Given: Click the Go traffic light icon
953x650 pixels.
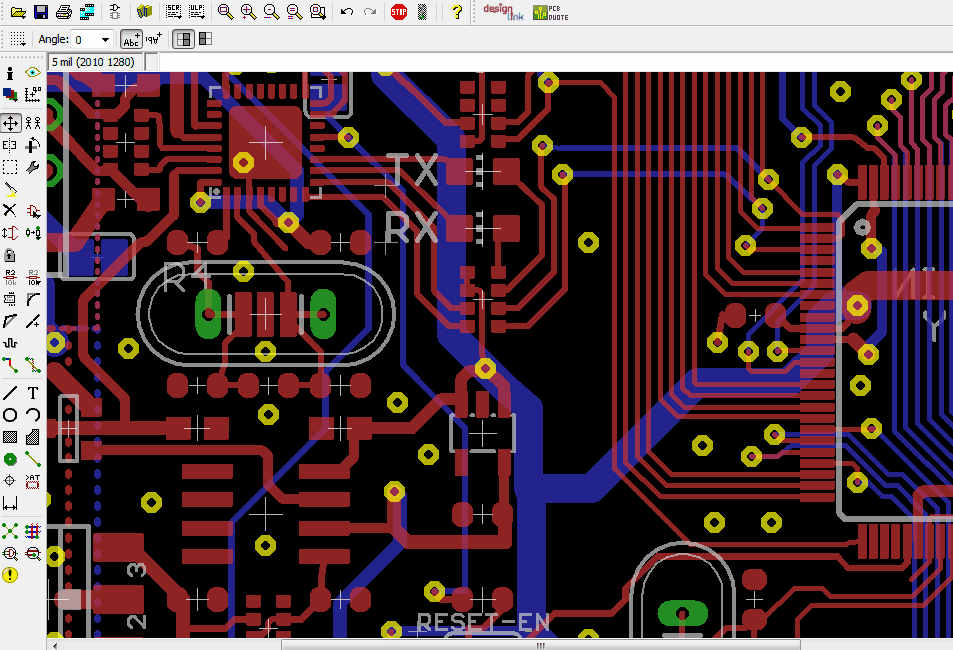Looking at the screenshot, I should point(422,12).
